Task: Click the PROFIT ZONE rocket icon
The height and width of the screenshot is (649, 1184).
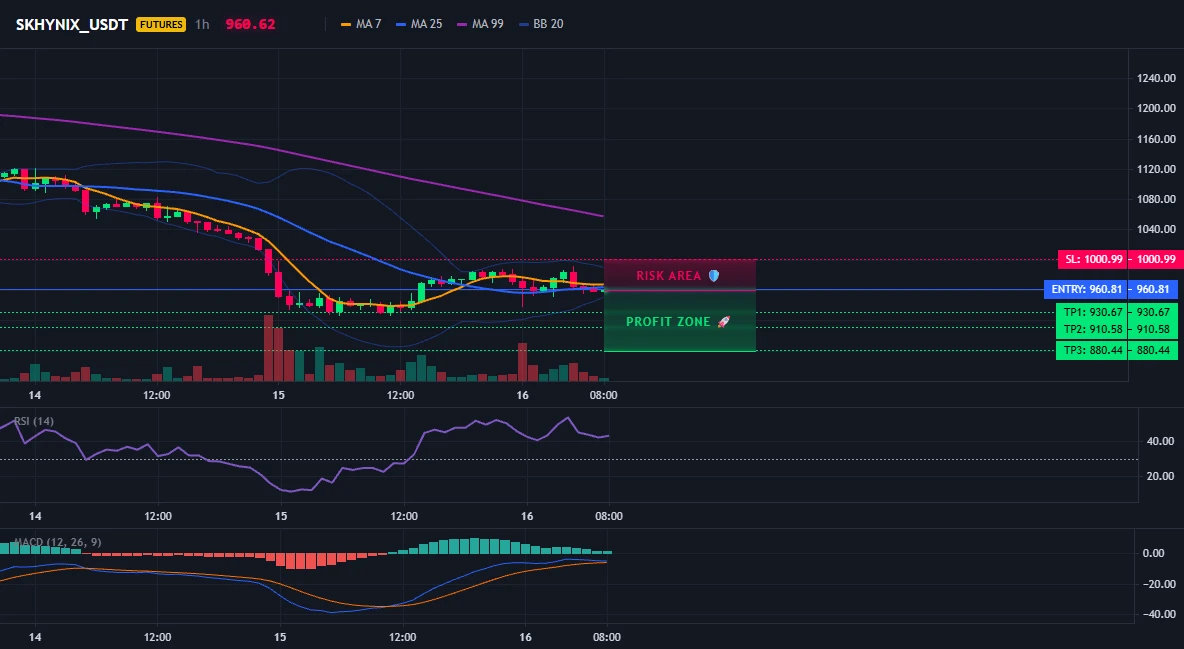Action: point(723,322)
